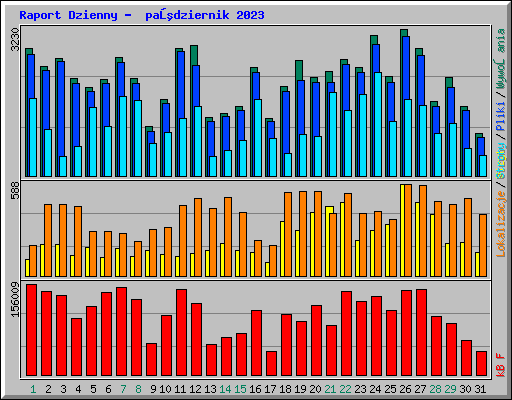
Task: Click the Pliki legend label
Action: [x=500, y=116]
